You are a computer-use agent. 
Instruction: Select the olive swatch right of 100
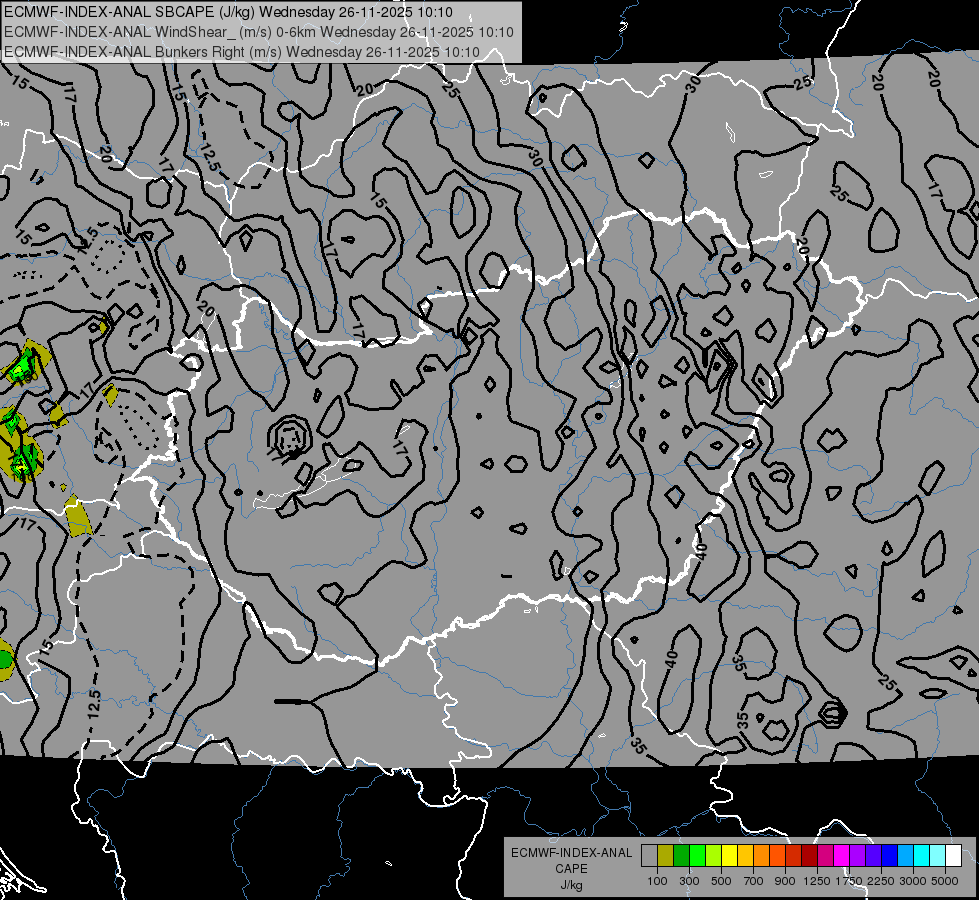(666, 856)
